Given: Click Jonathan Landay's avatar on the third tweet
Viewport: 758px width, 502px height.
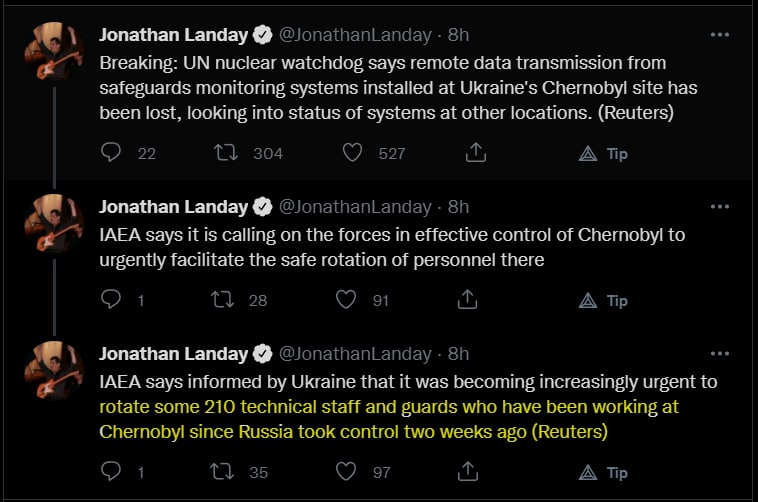Looking at the screenshot, I should pos(55,370).
